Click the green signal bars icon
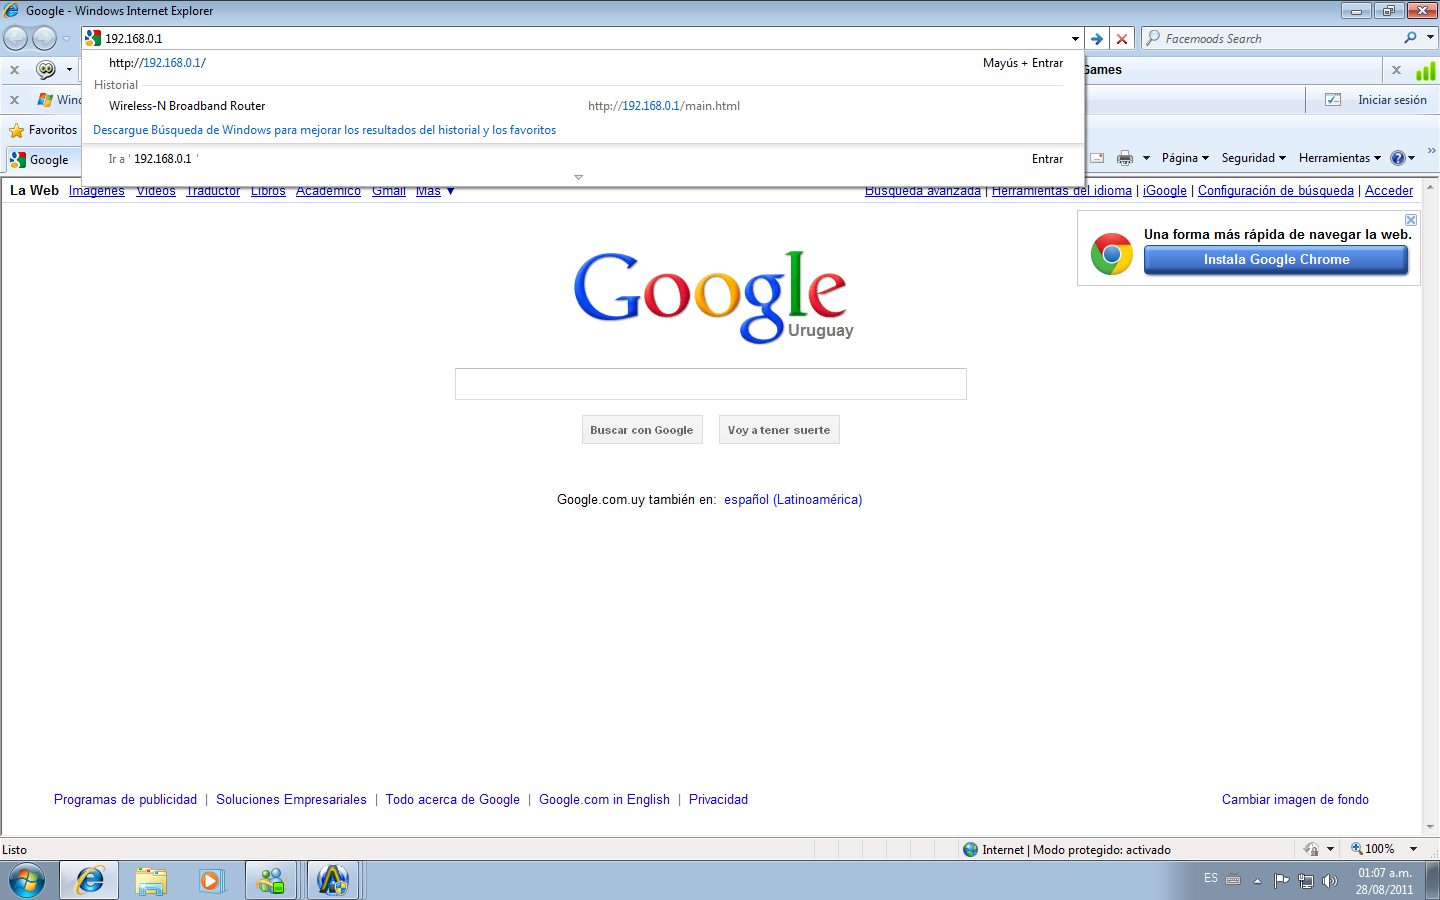The image size is (1440, 900). (x=1425, y=70)
